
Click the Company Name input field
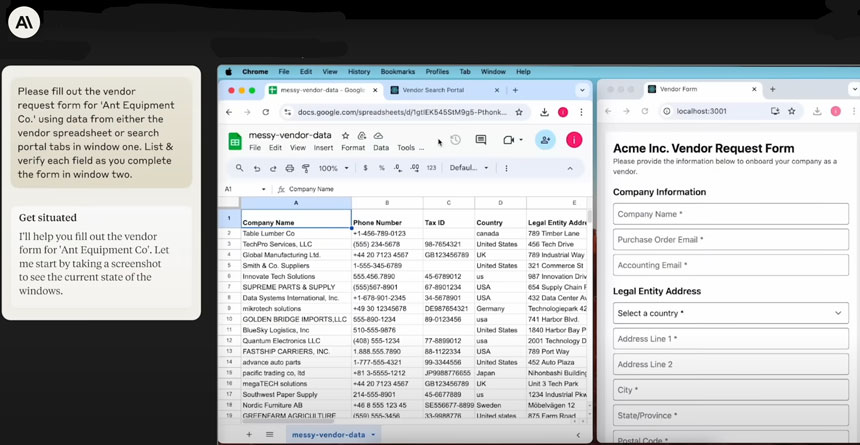coord(731,214)
